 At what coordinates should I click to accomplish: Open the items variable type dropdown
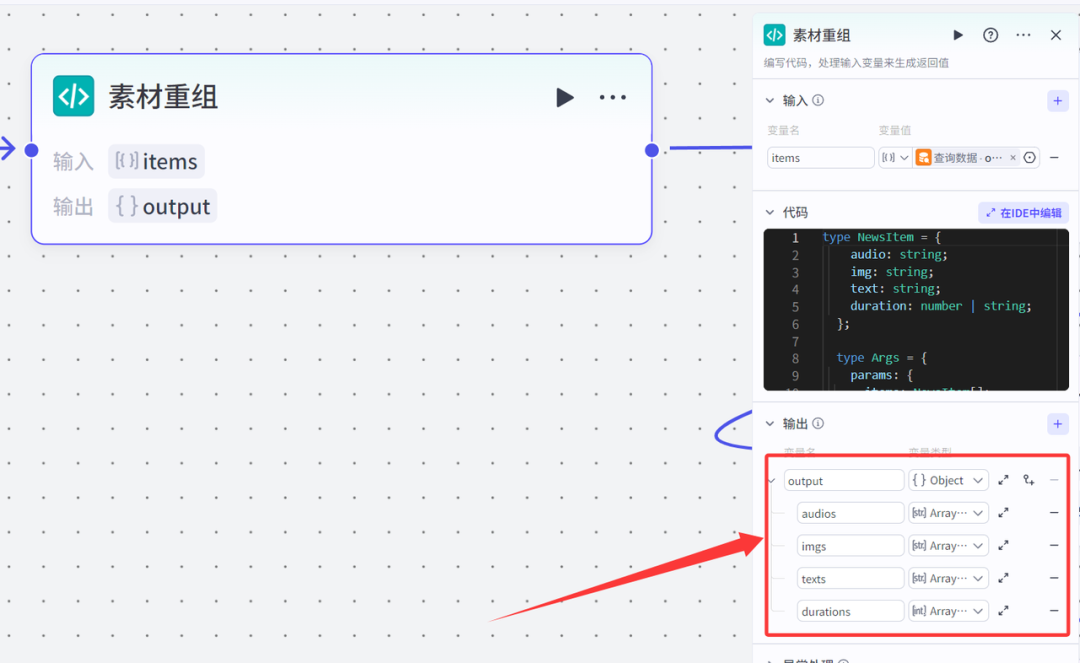coord(895,158)
